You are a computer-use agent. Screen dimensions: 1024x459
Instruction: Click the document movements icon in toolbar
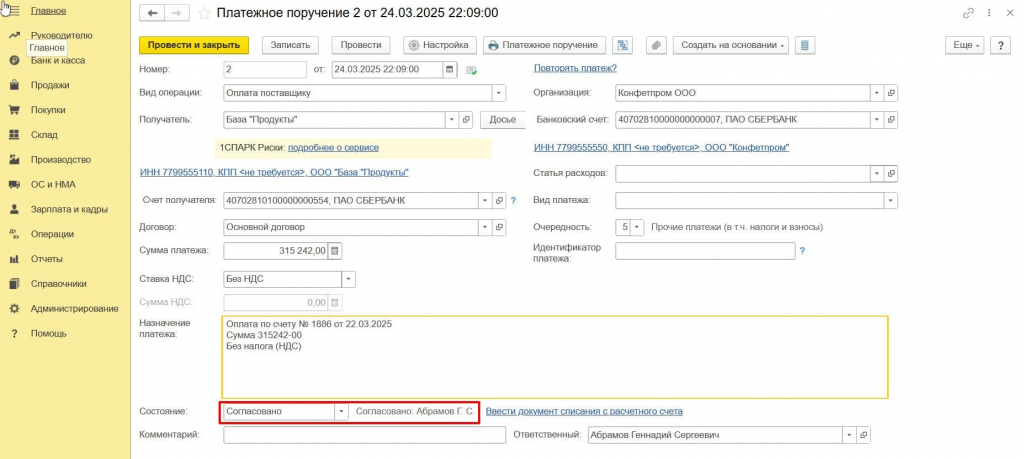click(623, 45)
